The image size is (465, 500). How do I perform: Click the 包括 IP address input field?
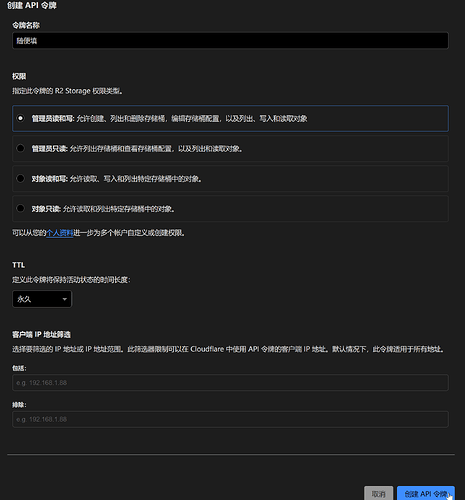pos(230,383)
